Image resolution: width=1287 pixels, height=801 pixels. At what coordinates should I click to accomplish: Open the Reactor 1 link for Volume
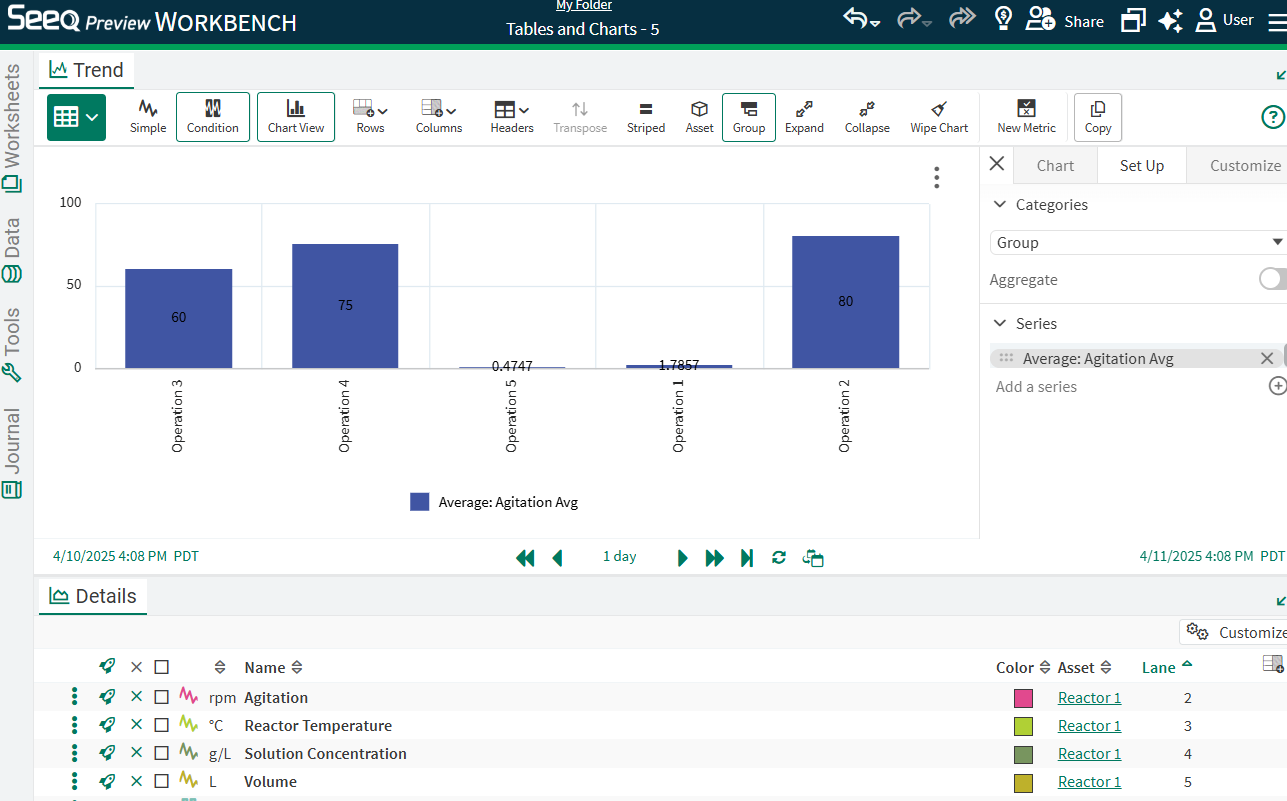point(1089,781)
